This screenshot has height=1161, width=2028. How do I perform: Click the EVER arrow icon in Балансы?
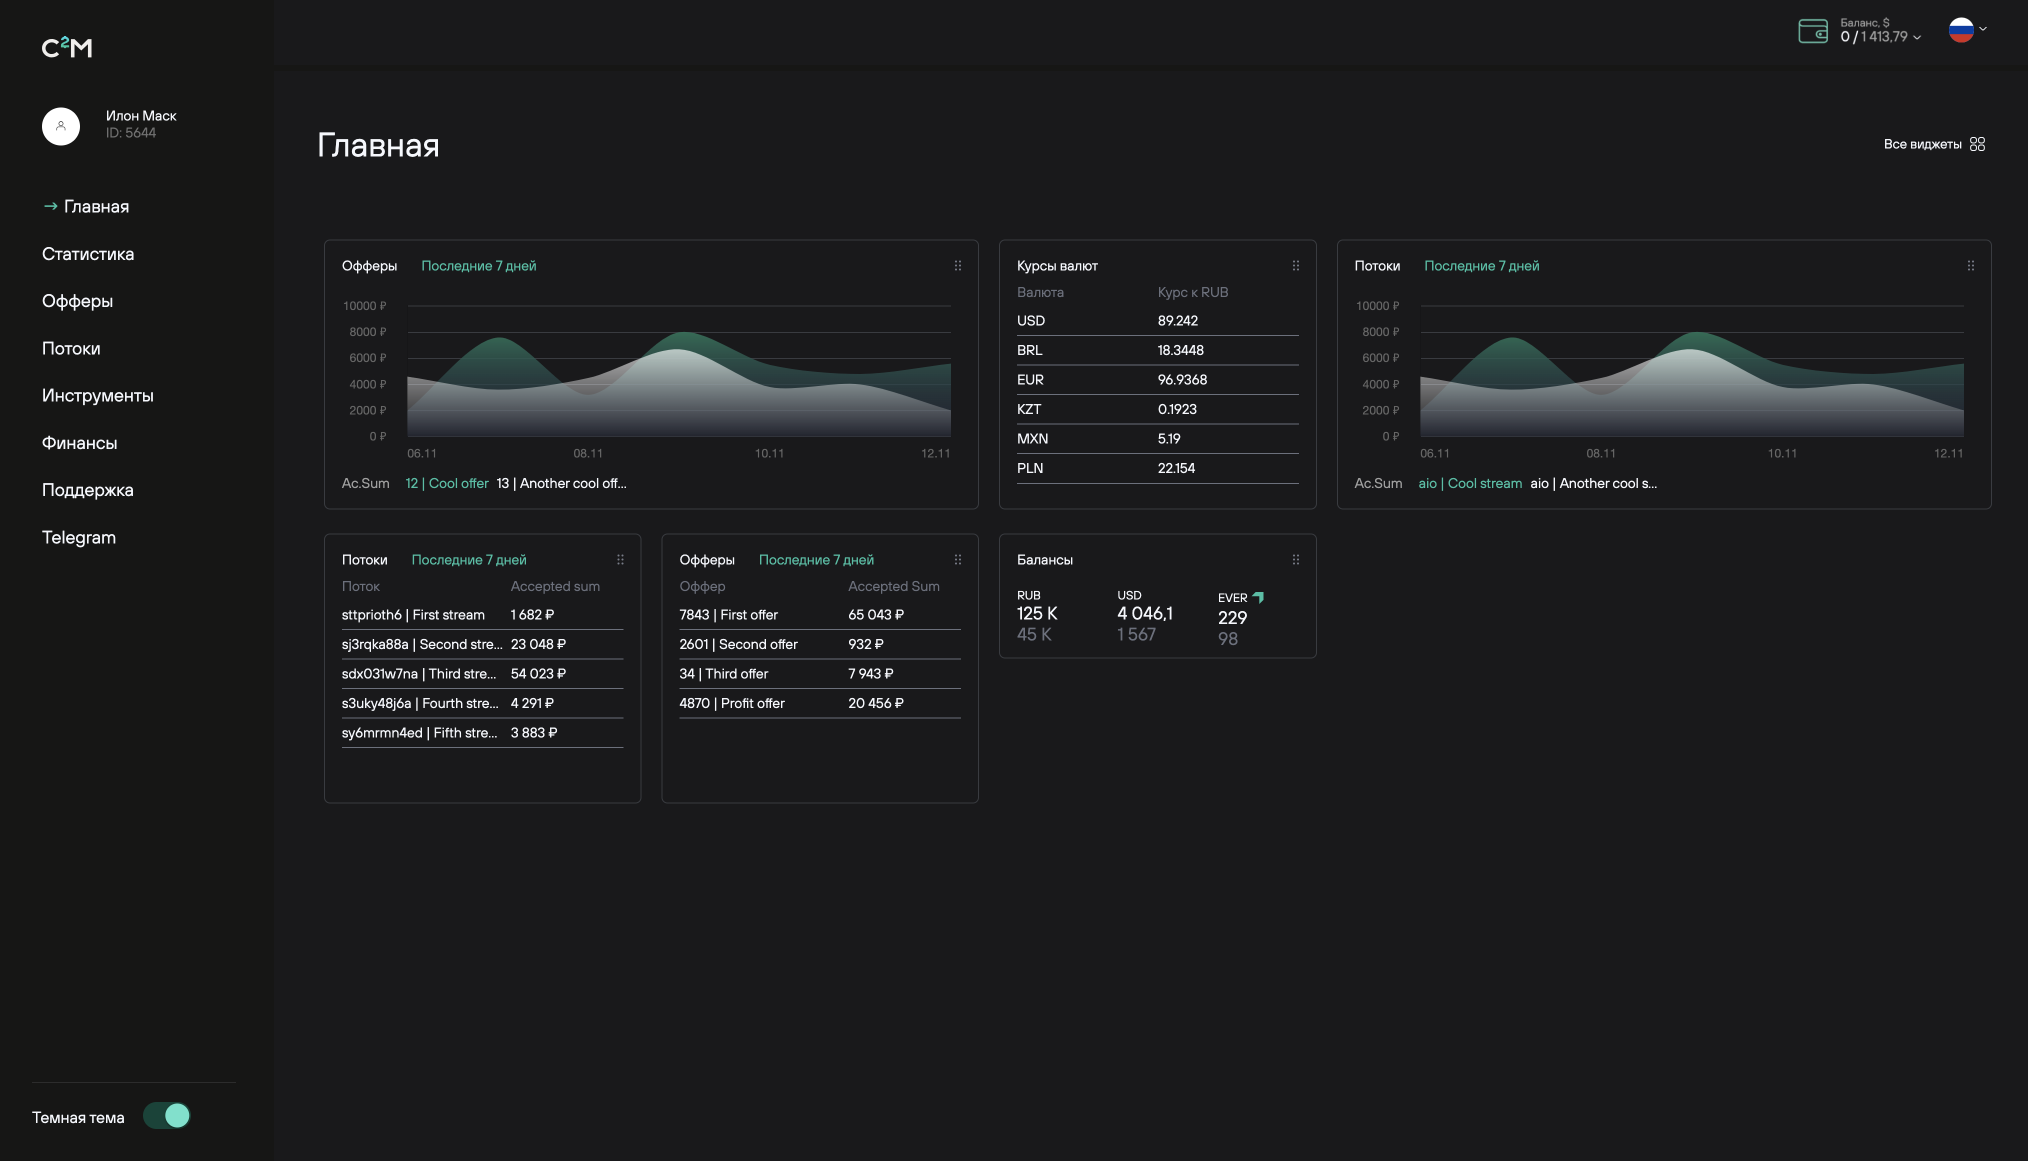[1258, 597]
